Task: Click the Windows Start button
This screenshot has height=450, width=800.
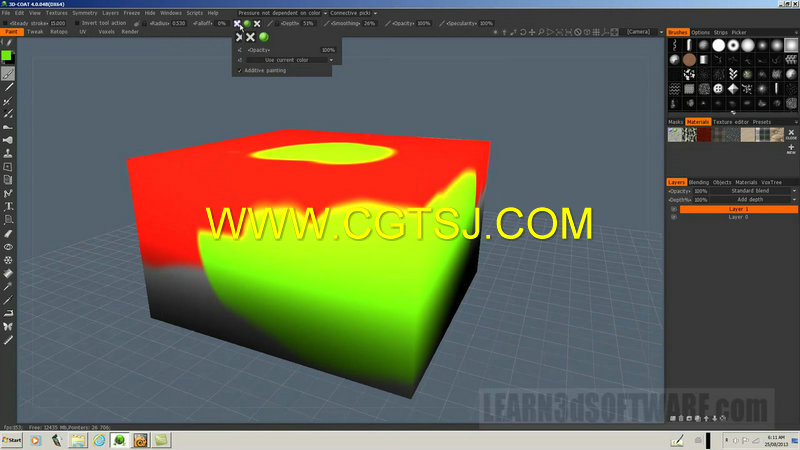Action: click(12, 440)
